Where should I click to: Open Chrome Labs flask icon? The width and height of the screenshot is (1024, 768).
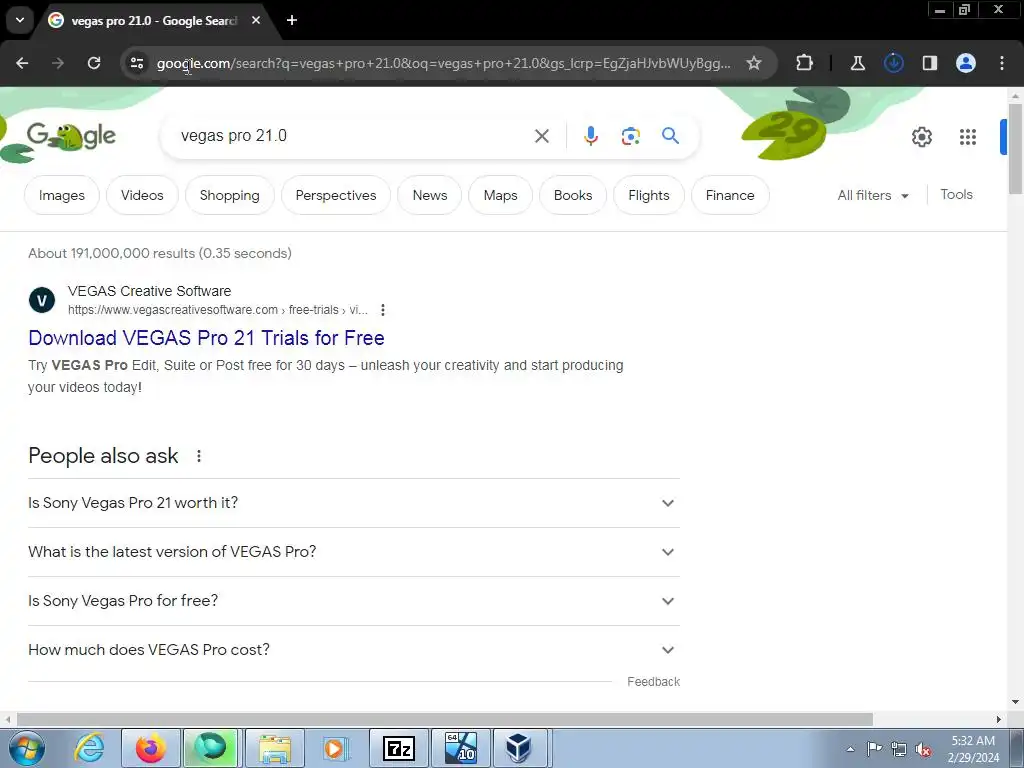point(857,63)
